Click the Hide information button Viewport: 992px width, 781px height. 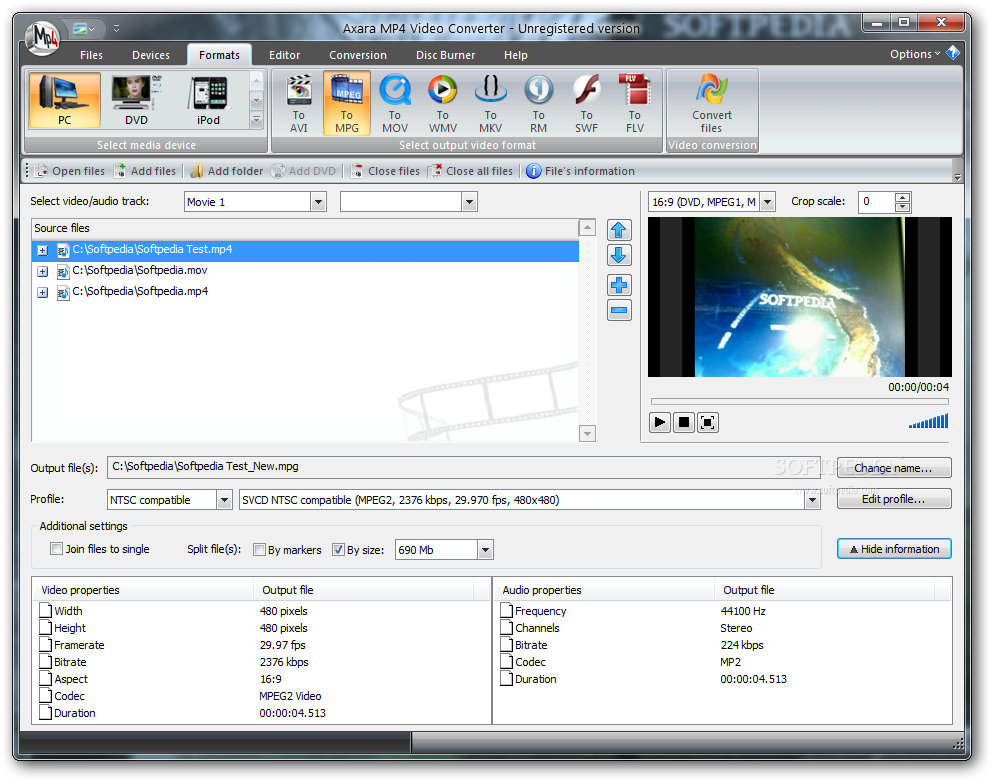pyautogui.click(x=894, y=549)
